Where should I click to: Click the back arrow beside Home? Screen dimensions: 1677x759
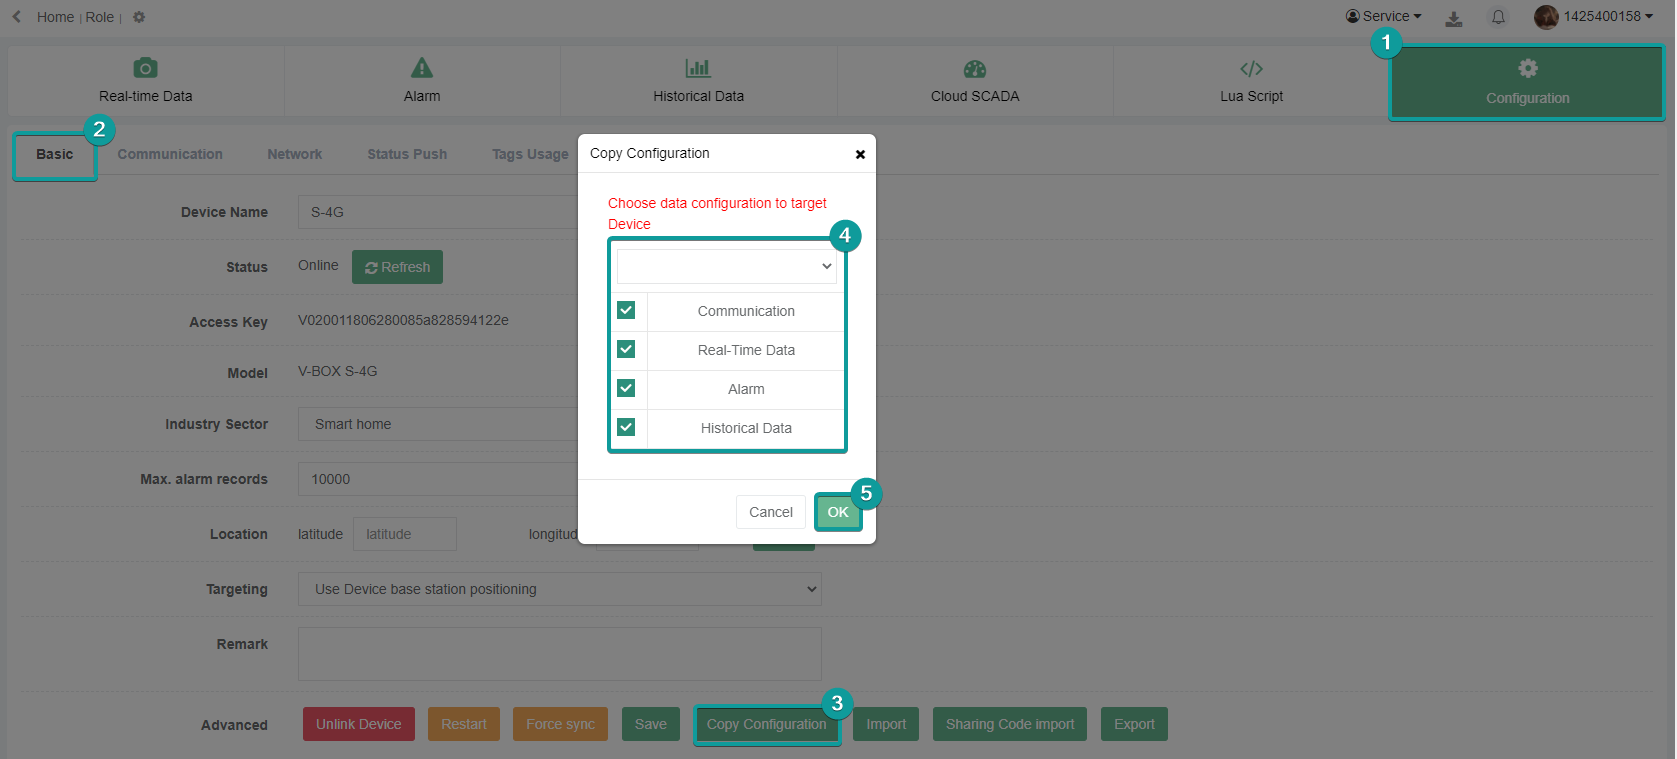(x=16, y=17)
